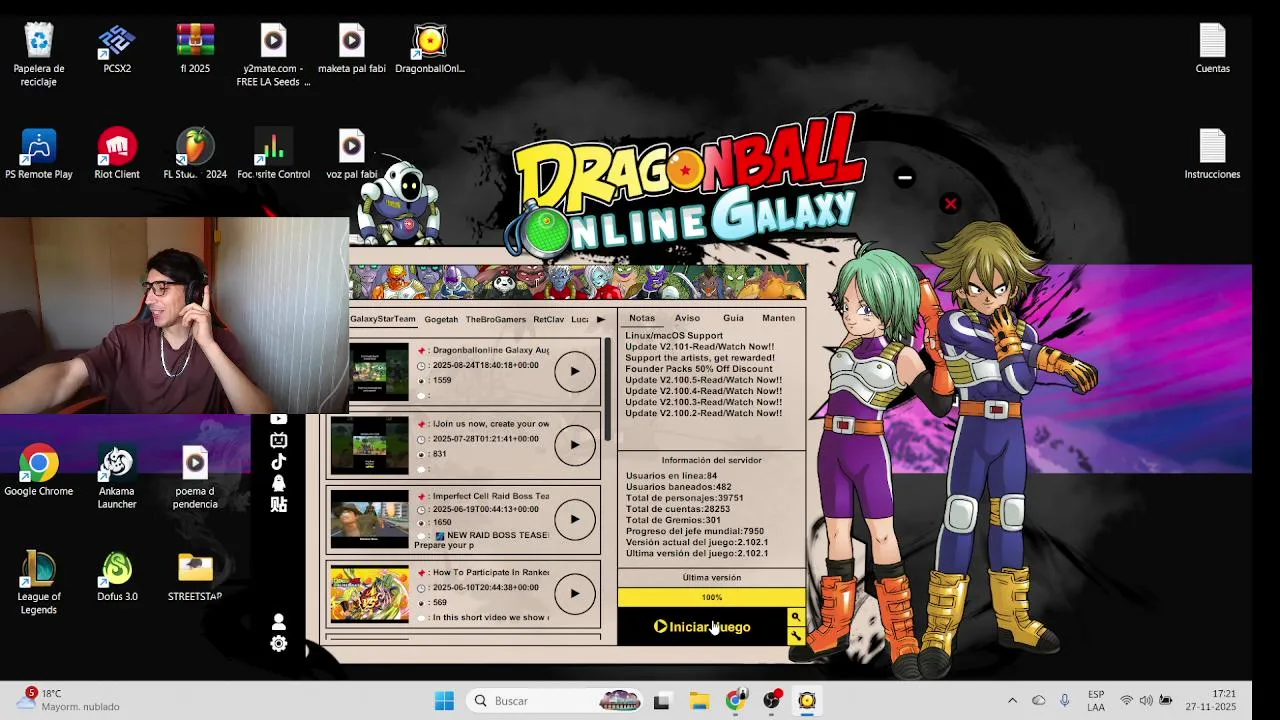Image resolution: width=1280 pixels, height=720 pixels.
Task: Open 'maketa pal fabi' media file
Action: click(x=351, y=50)
